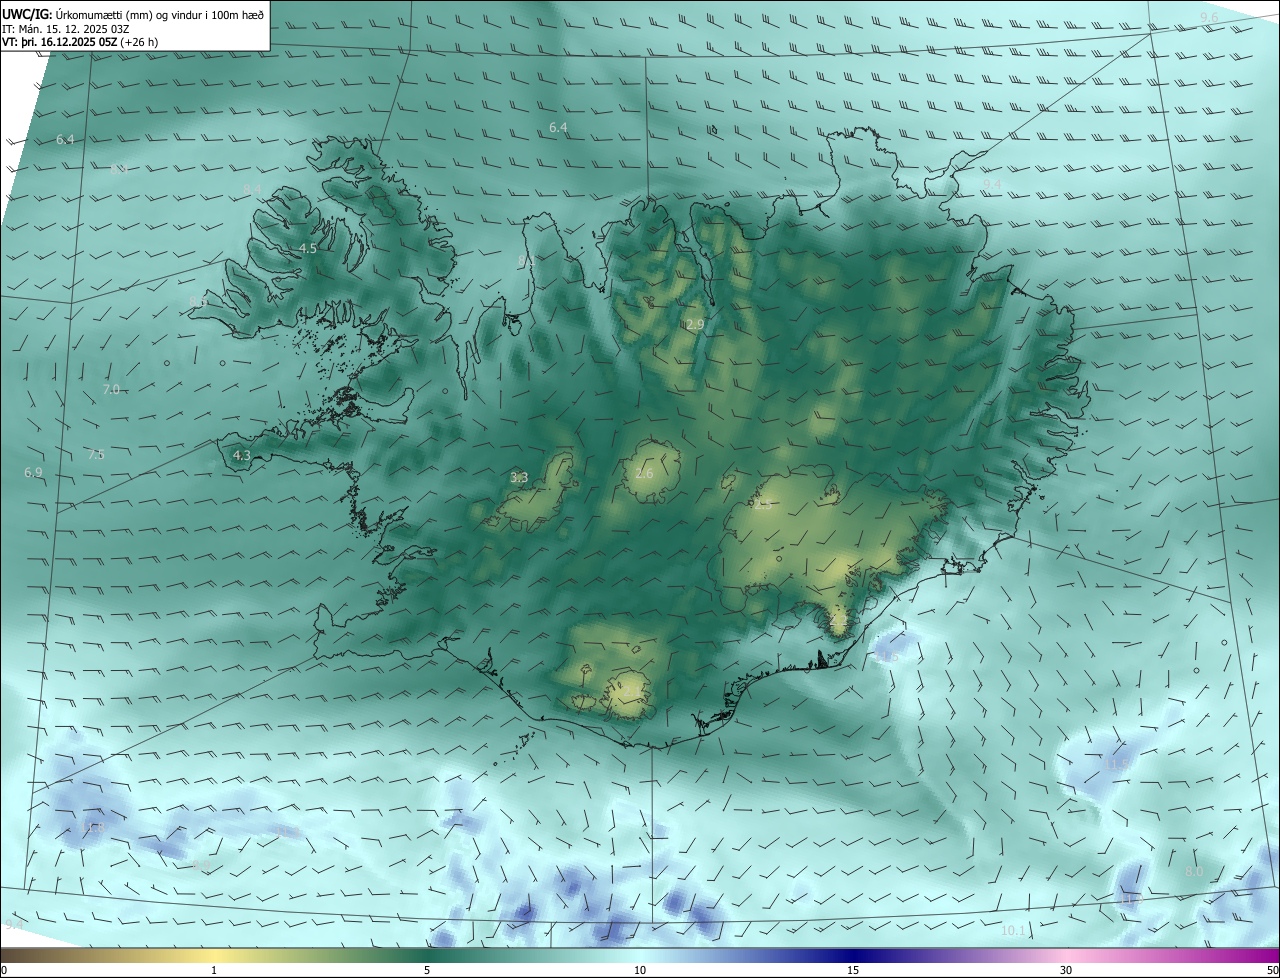
Task: Click the map value label 3.3
Action: coord(519,477)
